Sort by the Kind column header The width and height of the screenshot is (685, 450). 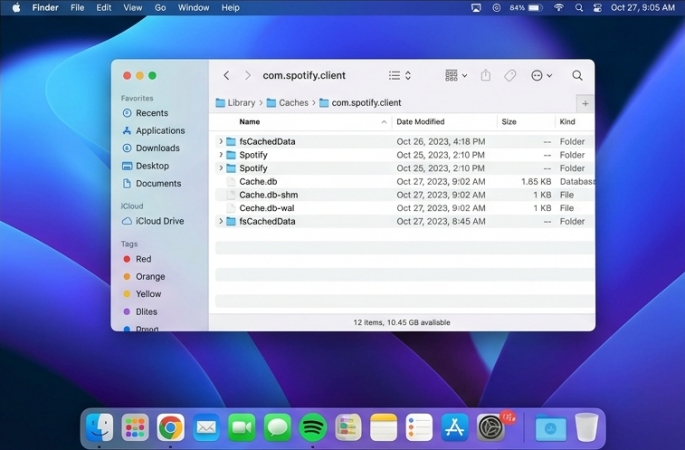click(x=567, y=122)
